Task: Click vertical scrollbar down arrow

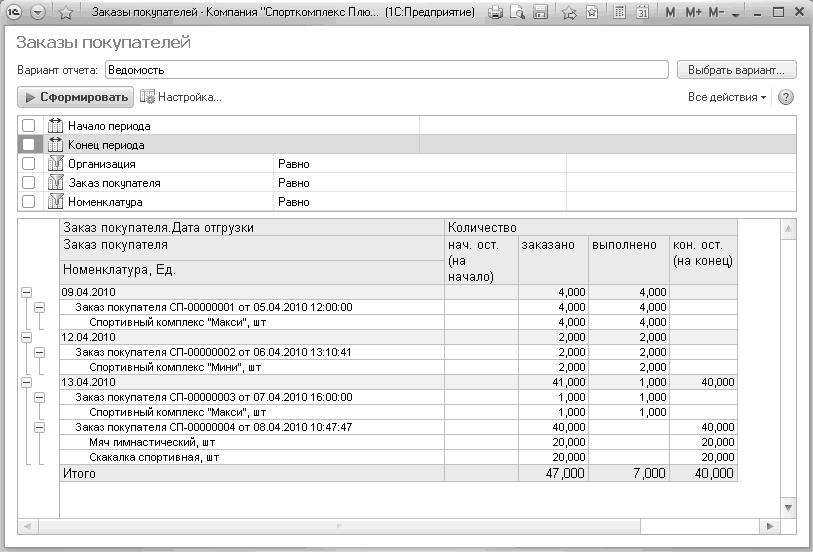Action: 788,507
